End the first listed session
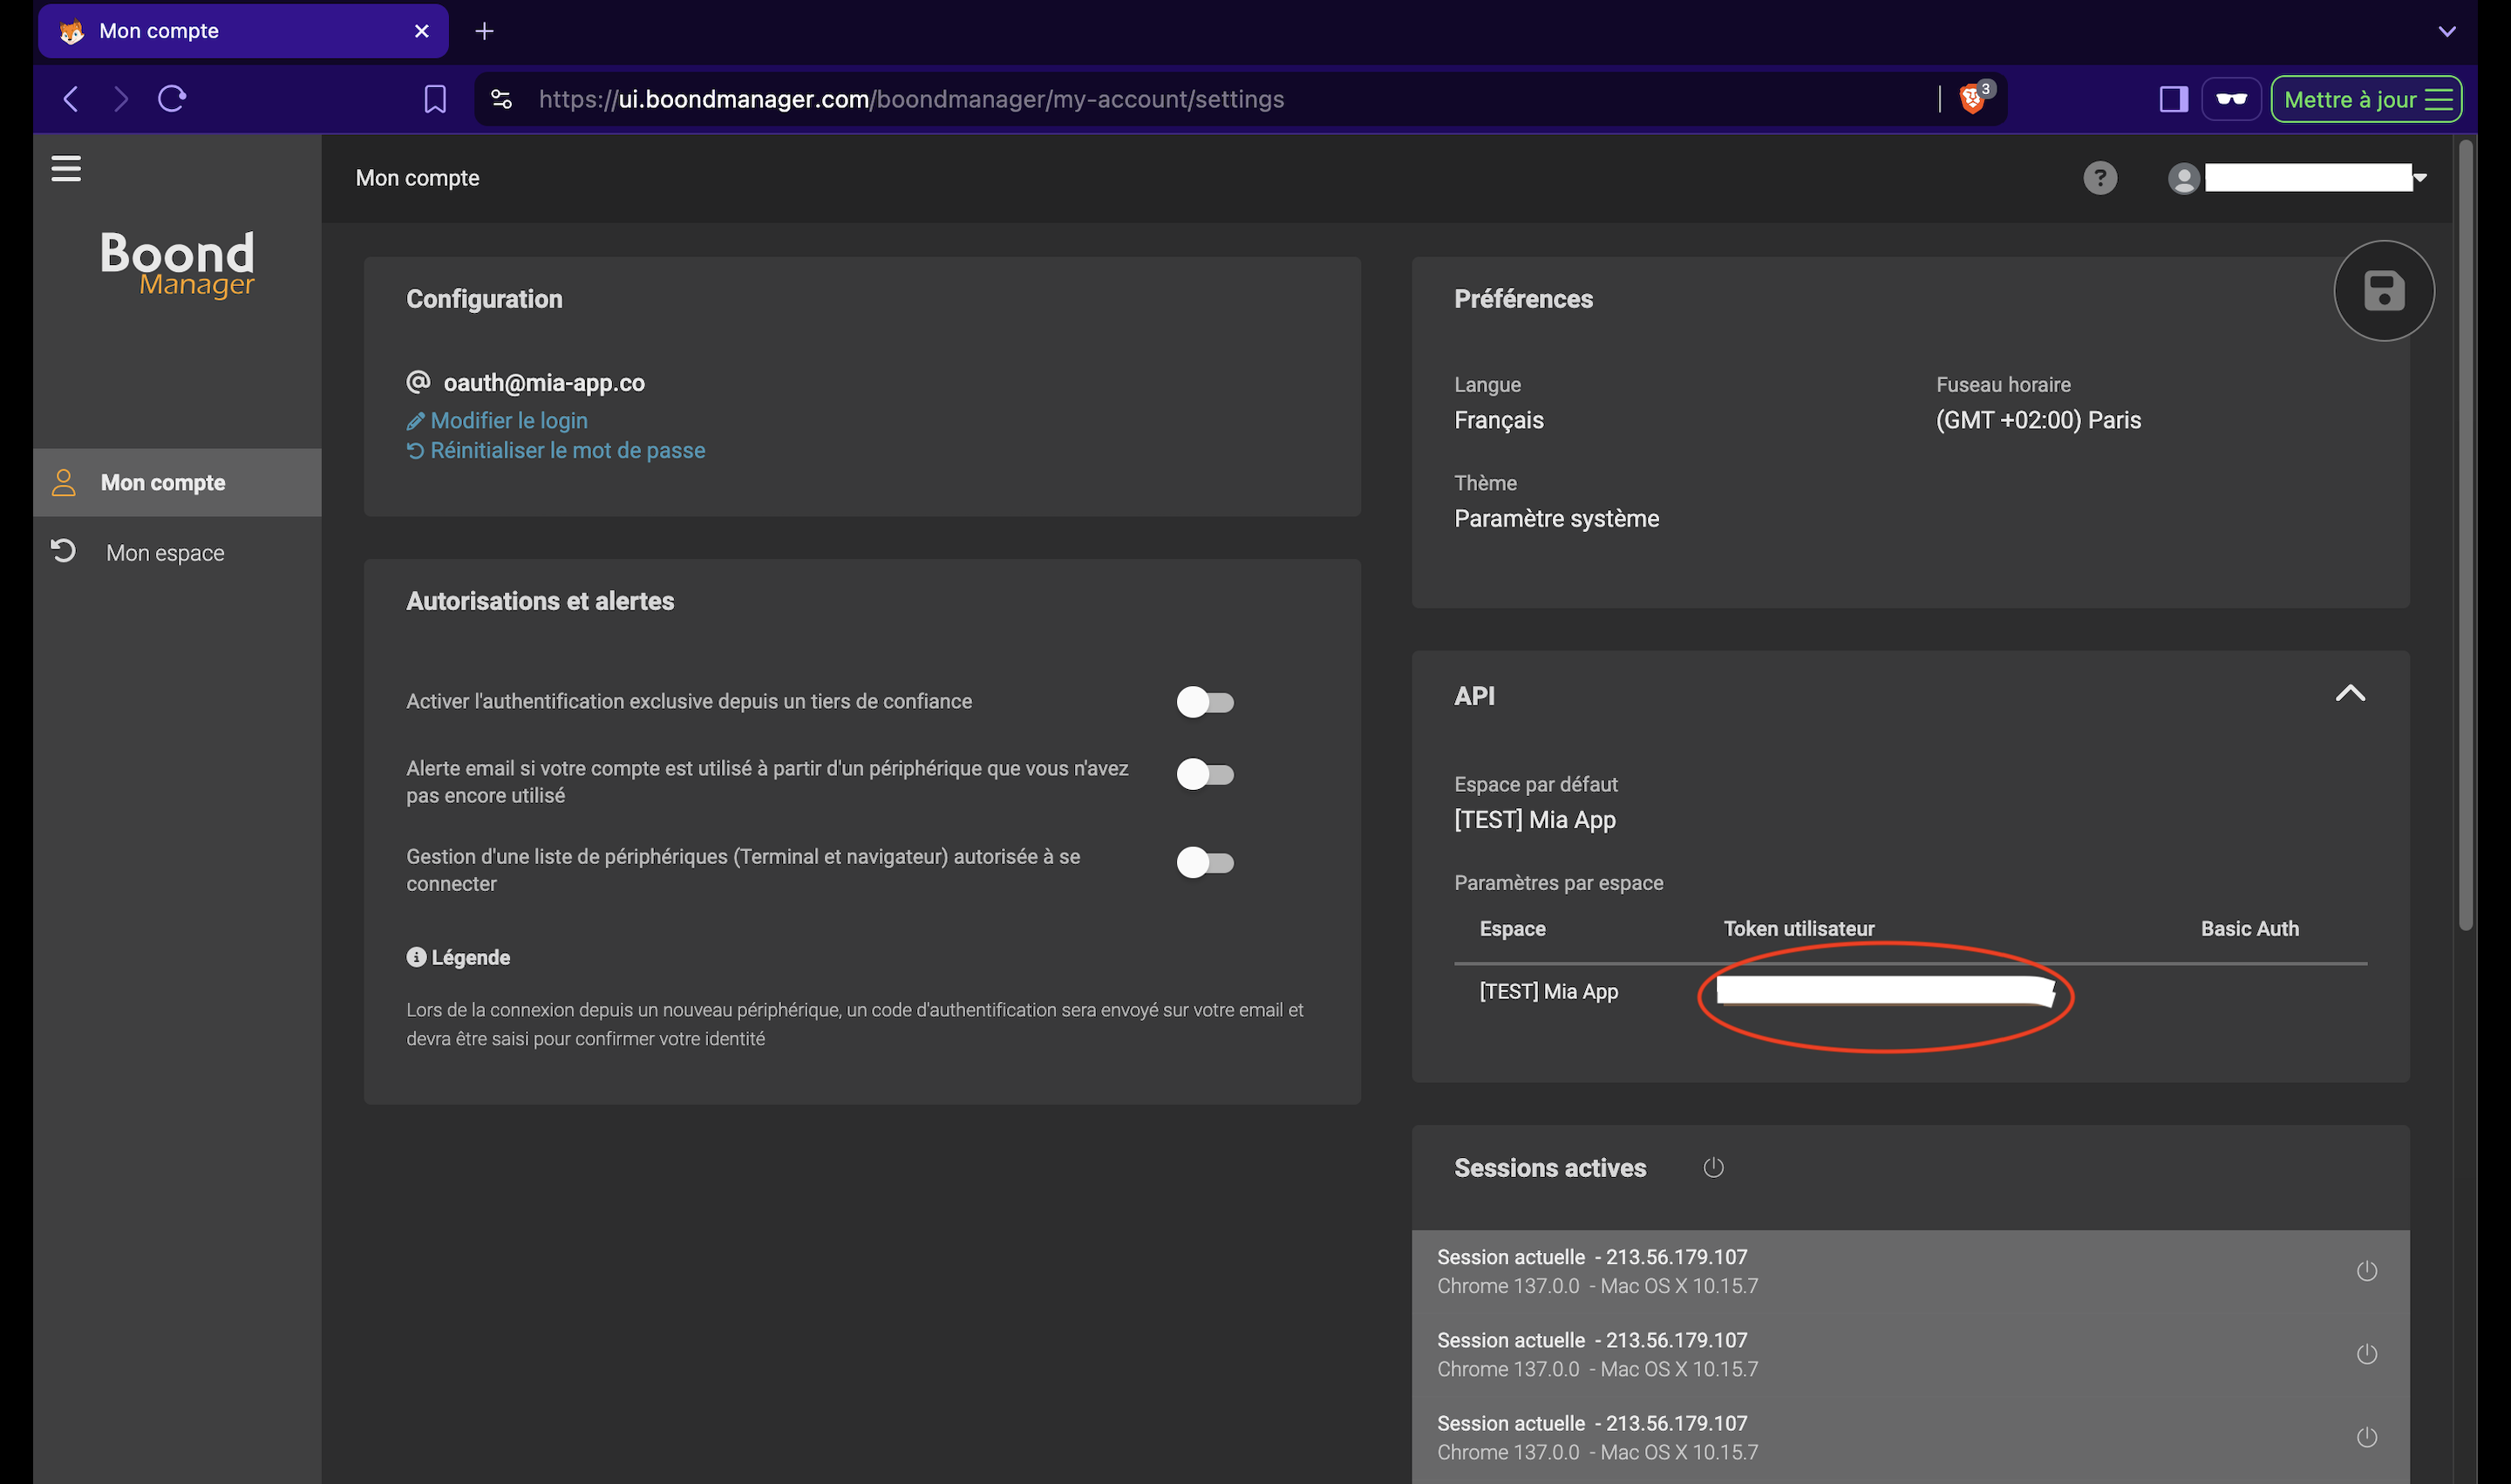The width and height of the screenshot is (2511, 1484). point(2366,1271)
